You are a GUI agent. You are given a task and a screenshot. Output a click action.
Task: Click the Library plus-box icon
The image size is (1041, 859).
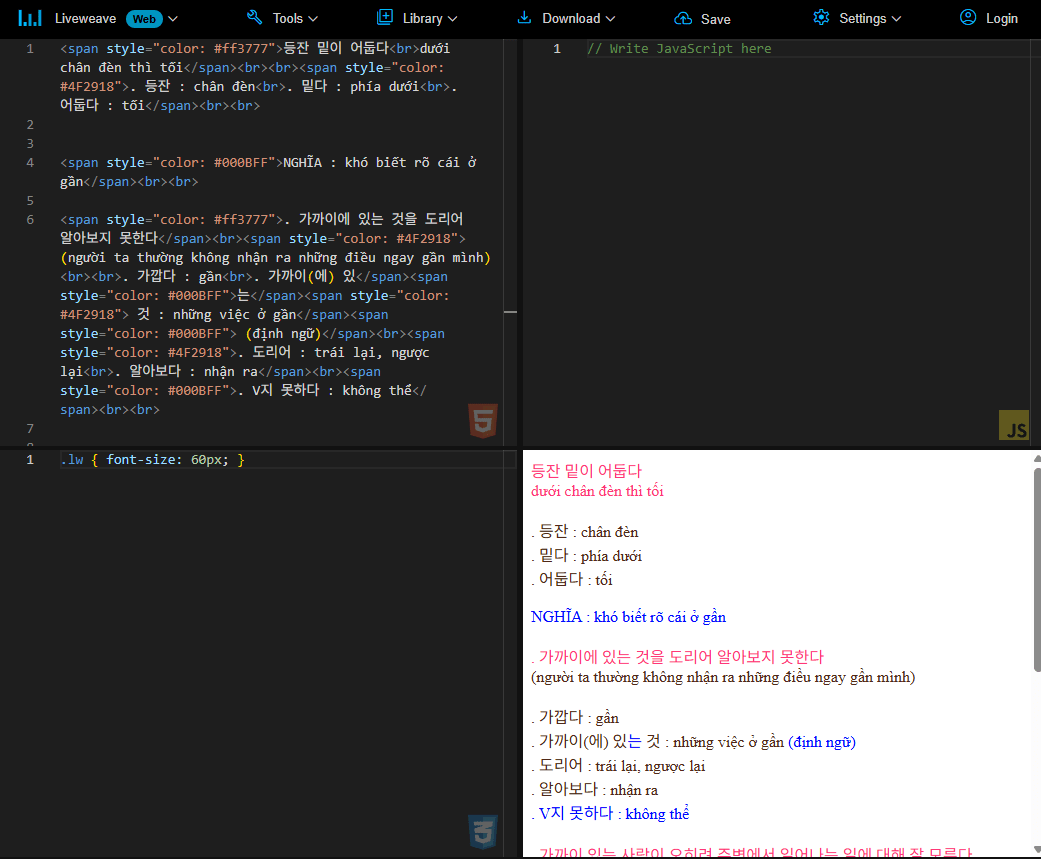click(x=385, y=17)
